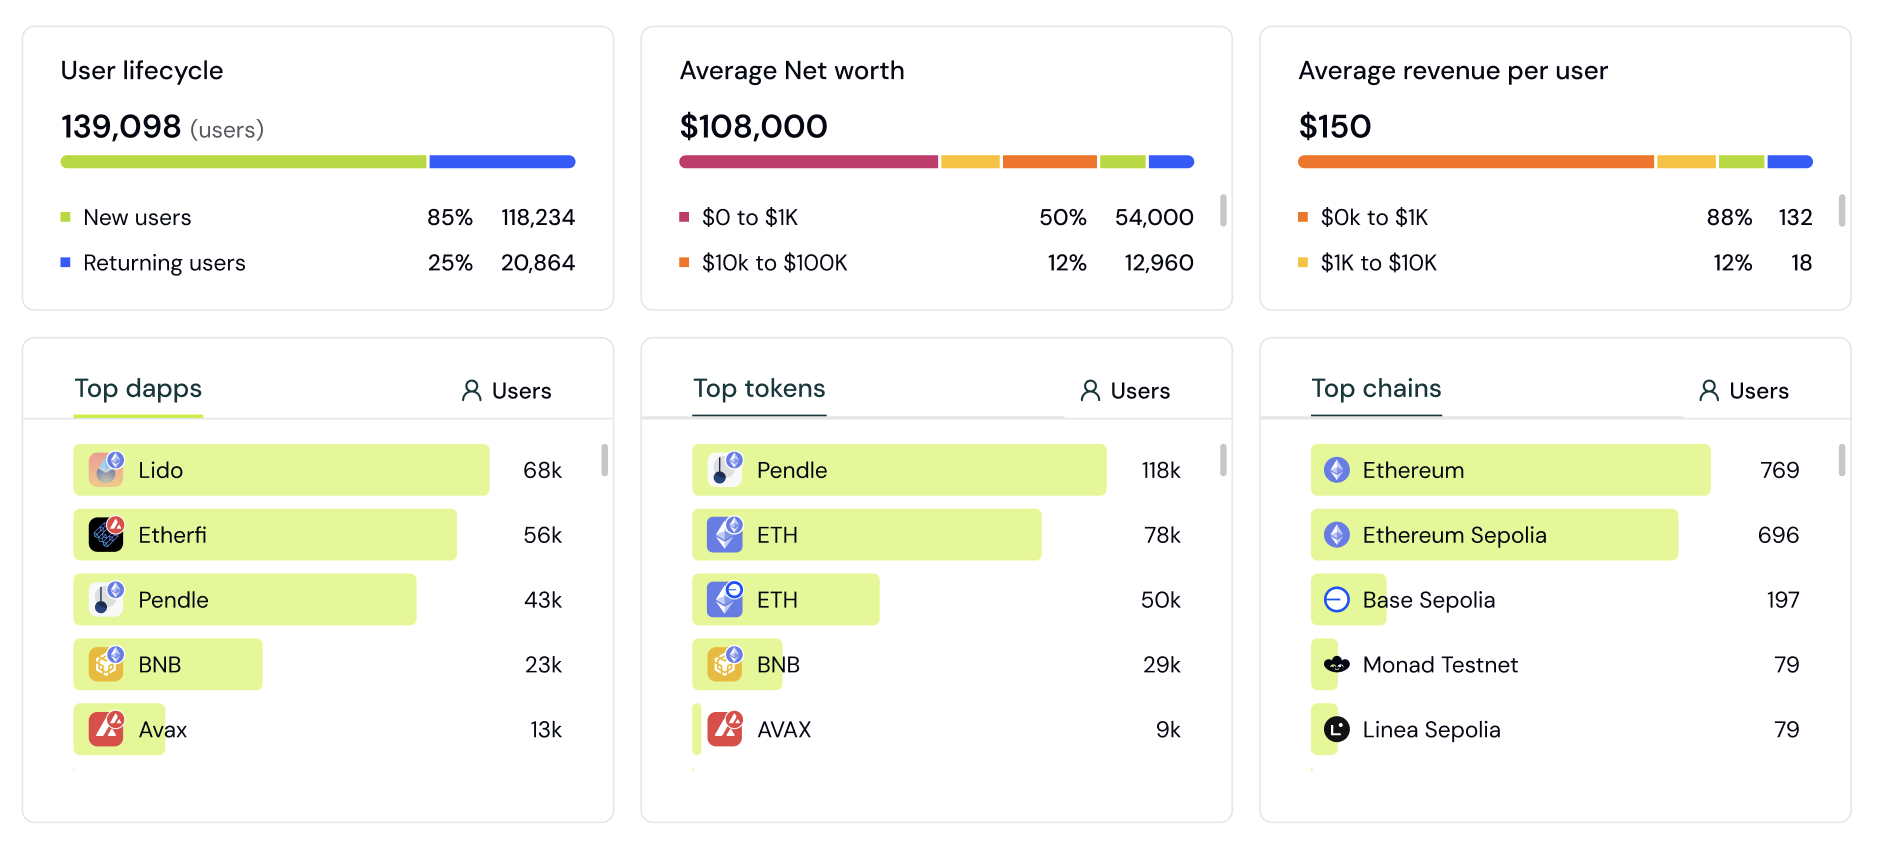Click the Users label in Top chains
The image size is (1880, 842).
(x=1744, y=391)
